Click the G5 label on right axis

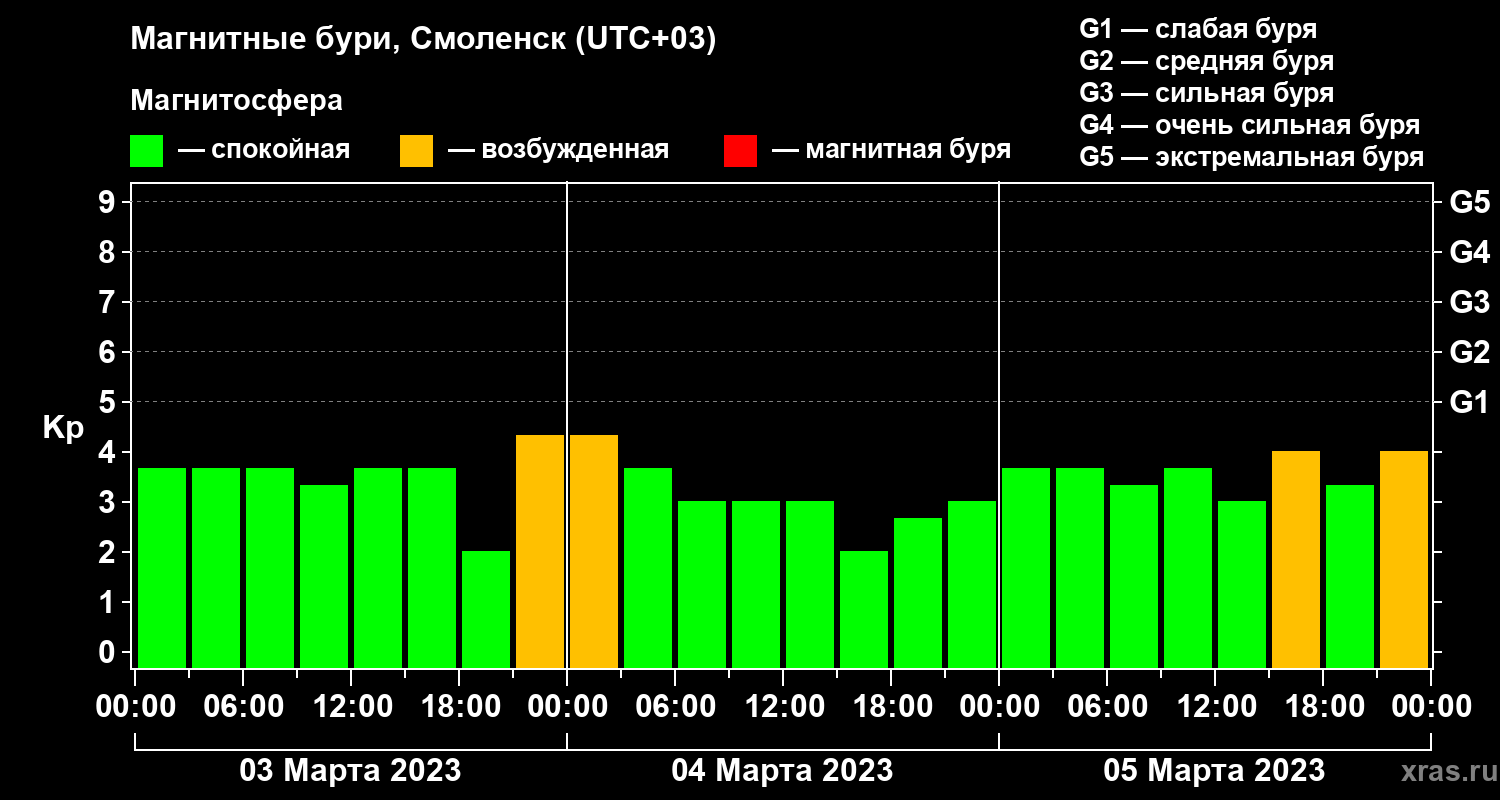pyautogui.click(x=1469, y=202)
